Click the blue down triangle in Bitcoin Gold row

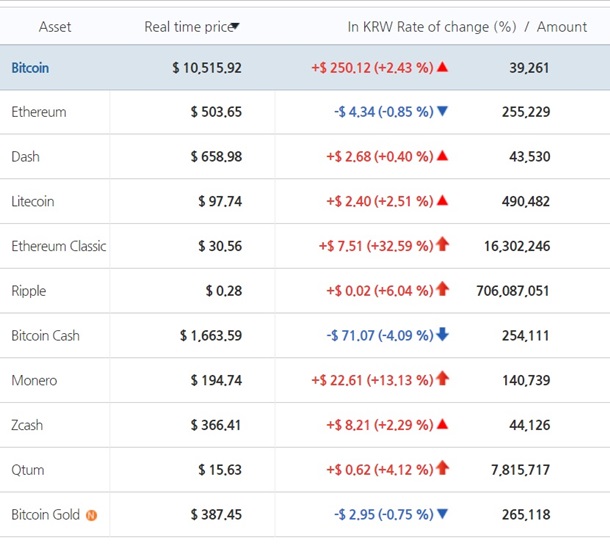coord(442,514)
